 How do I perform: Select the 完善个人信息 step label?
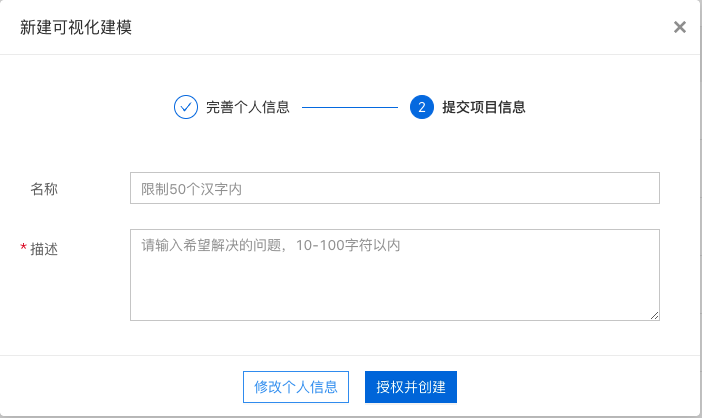click(x=248, y=107)
